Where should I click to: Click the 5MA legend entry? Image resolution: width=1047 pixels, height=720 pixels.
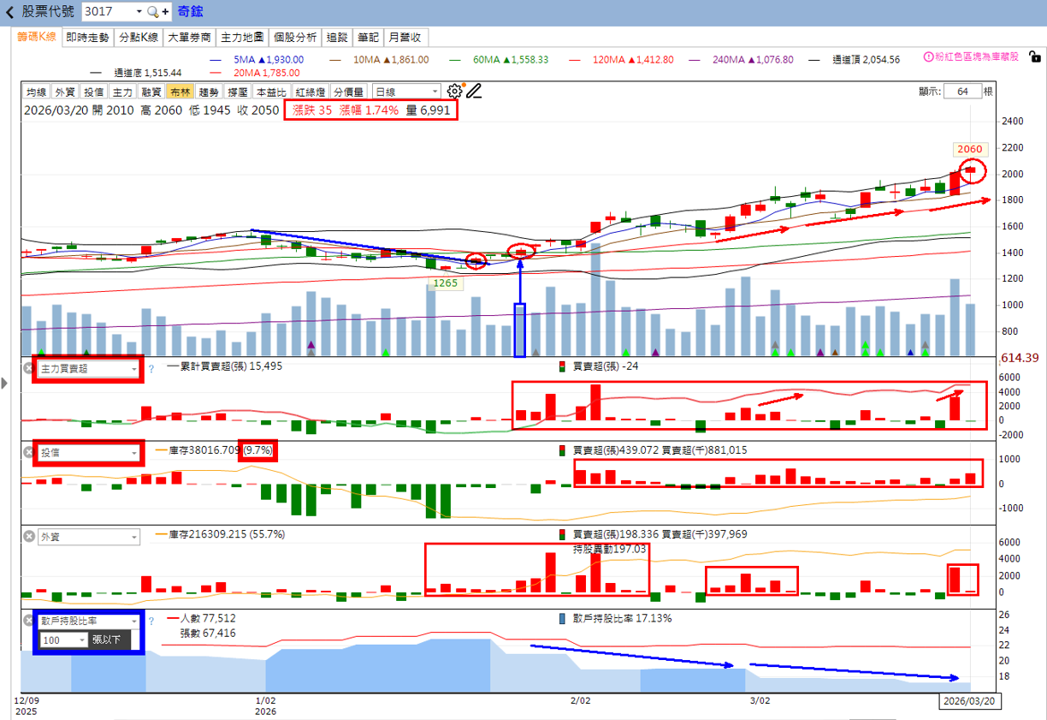[x=257, y=59]
